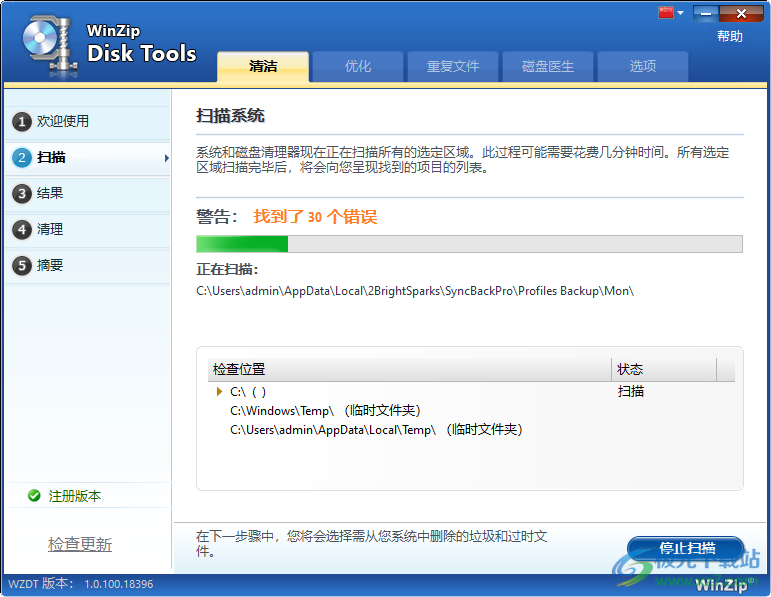
Task: Click the 注册版本 label
Action: pyautogui.click(x=75, y=496)
